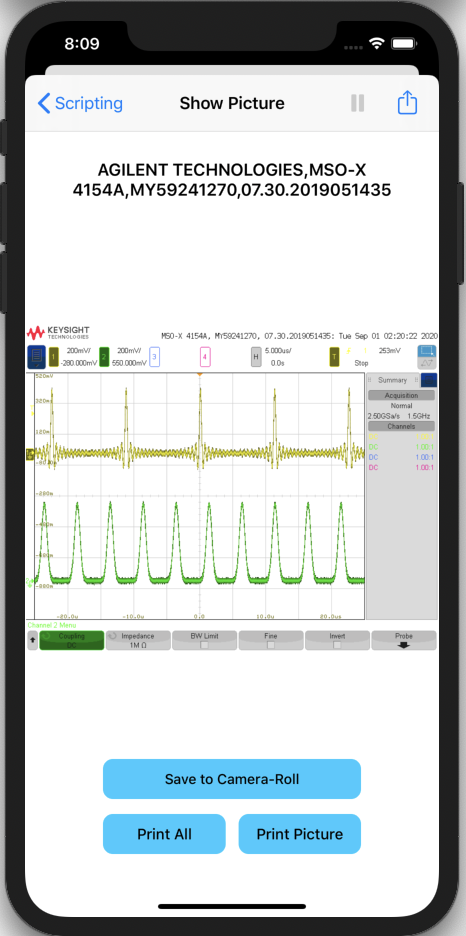Click the trigger T badge
Viewport: 466px width, 936px height.
[x=334, y=358]
